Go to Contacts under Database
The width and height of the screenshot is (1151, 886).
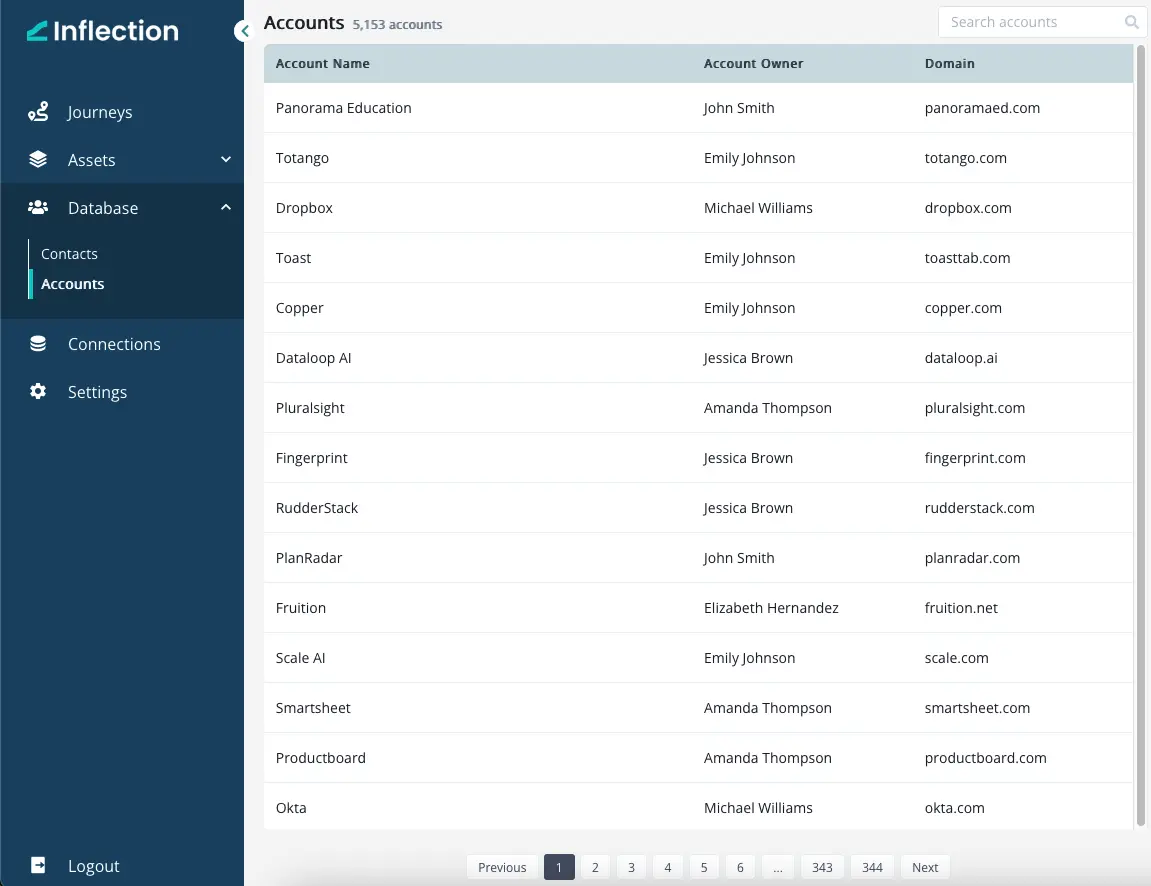(69, 254)
